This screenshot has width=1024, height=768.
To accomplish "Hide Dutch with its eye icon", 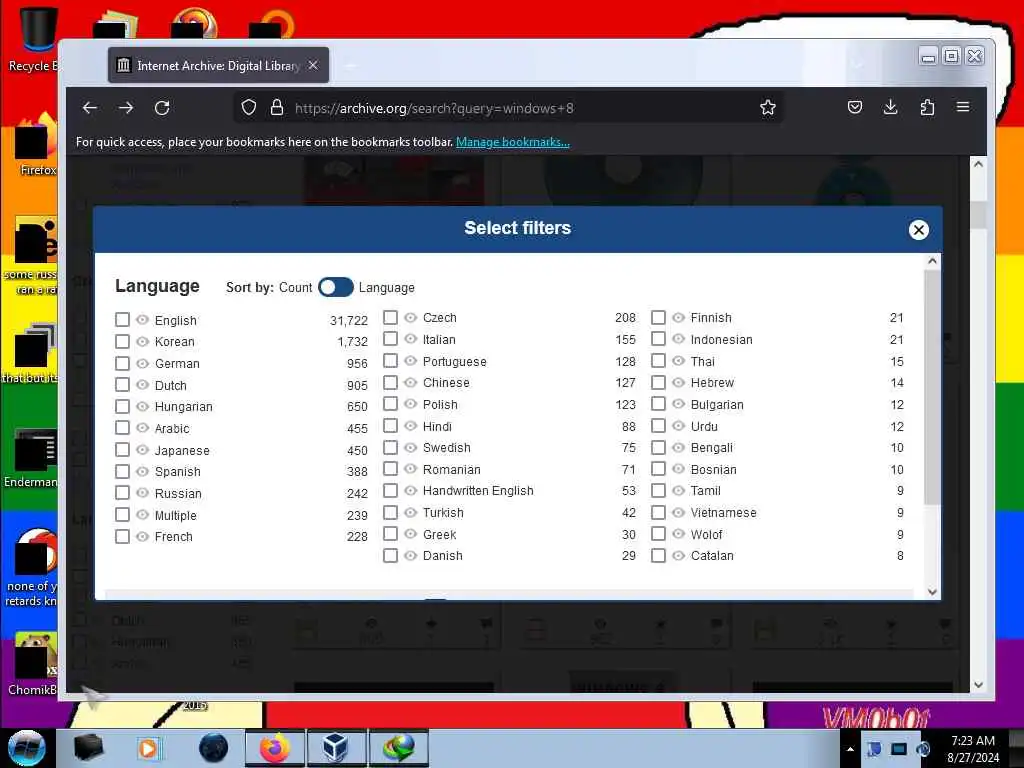I will pyautogui.click(x=142, y=385).
